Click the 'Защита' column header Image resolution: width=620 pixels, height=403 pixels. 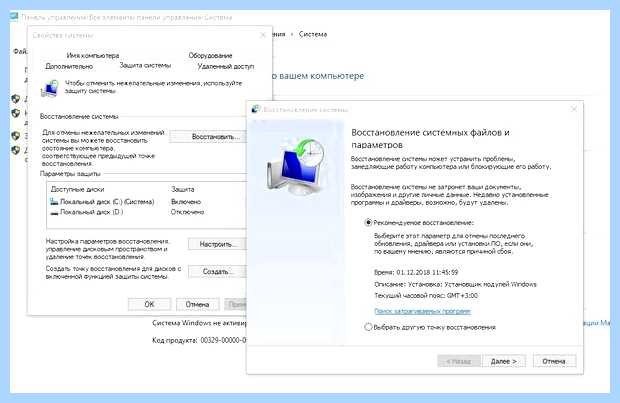(x=183, y=189)
